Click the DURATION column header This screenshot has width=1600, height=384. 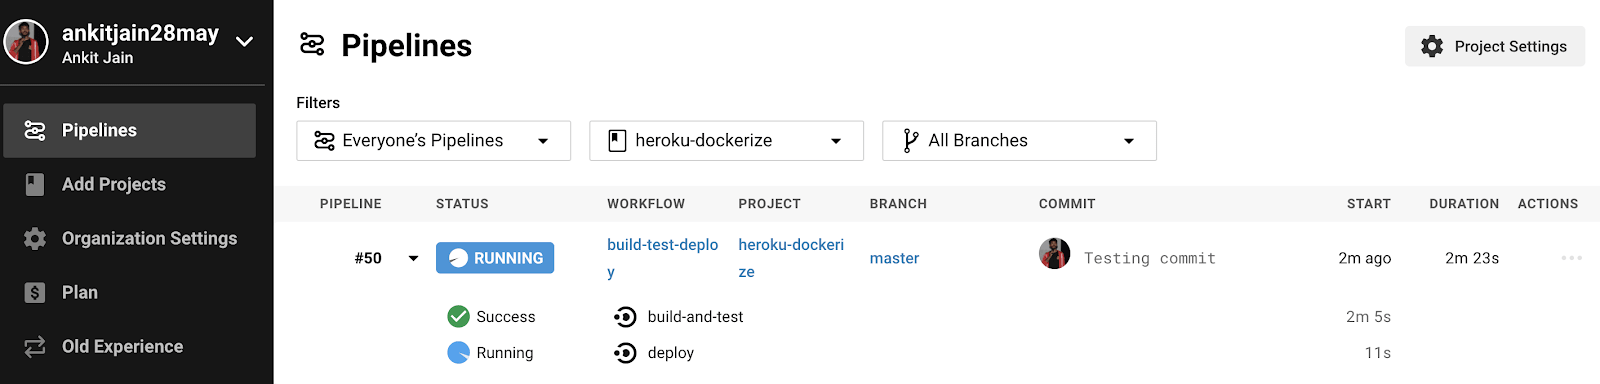click(x=1464, y=204)
